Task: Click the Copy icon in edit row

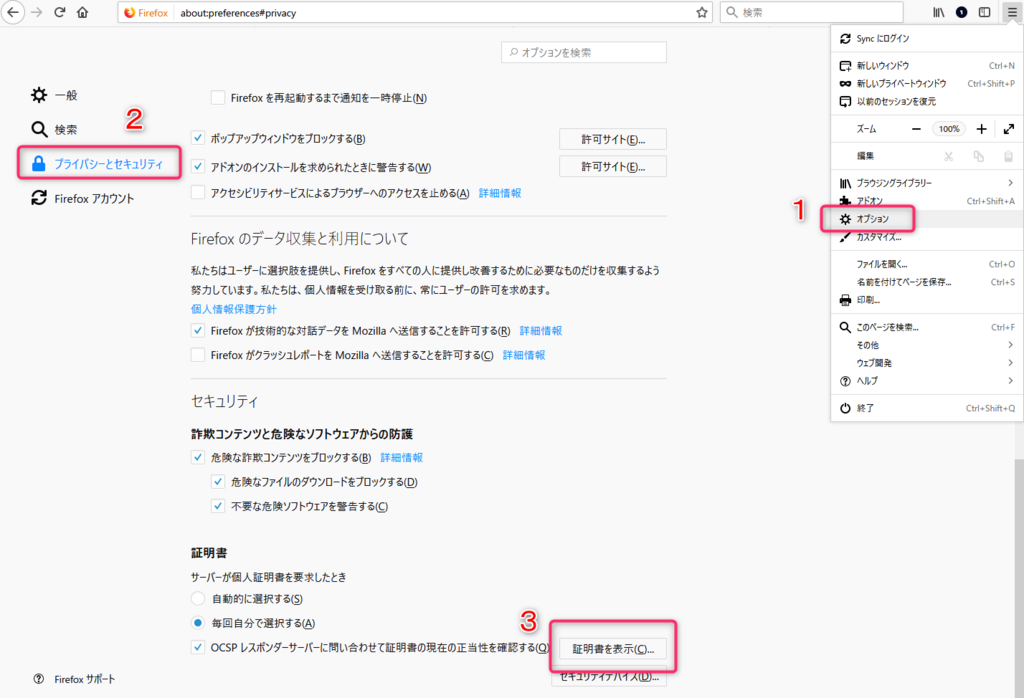Action: click(978, 156)
